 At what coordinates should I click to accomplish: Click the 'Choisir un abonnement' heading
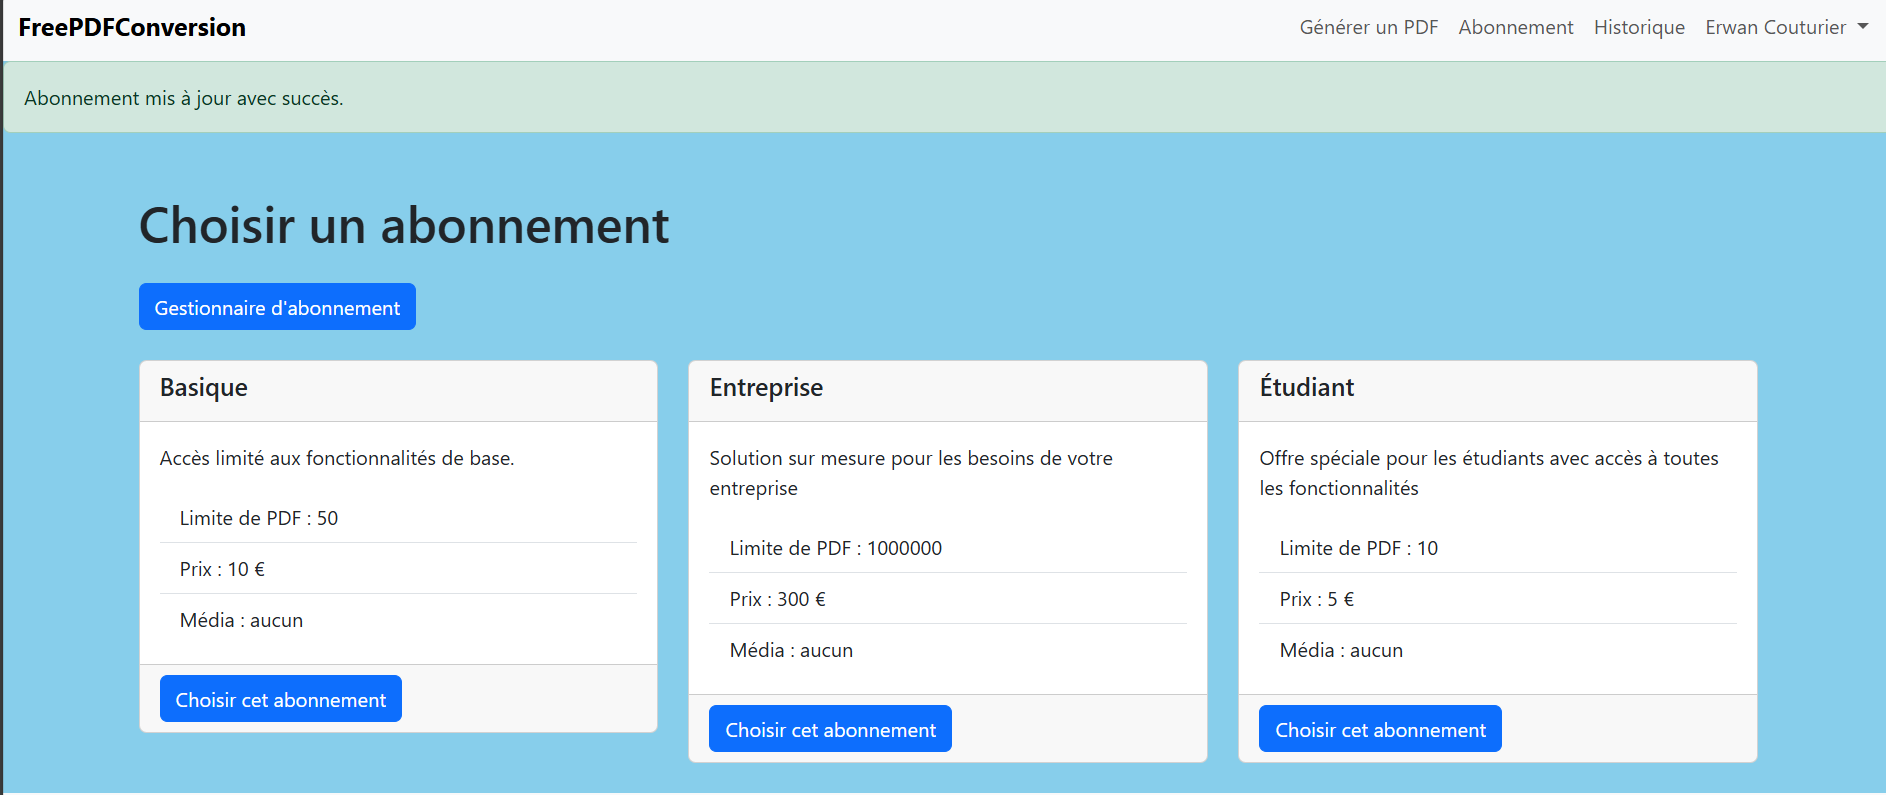[x=404, y=226]
